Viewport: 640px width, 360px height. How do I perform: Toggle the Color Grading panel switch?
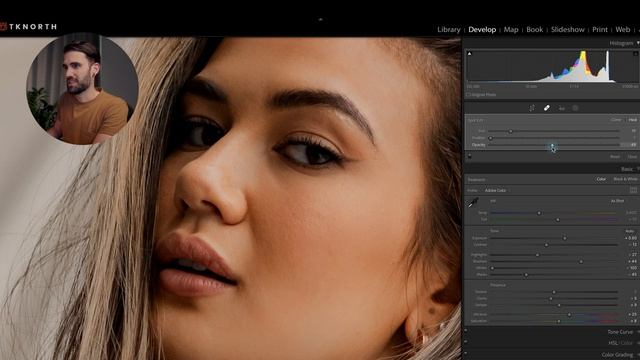tap(466, 354)
